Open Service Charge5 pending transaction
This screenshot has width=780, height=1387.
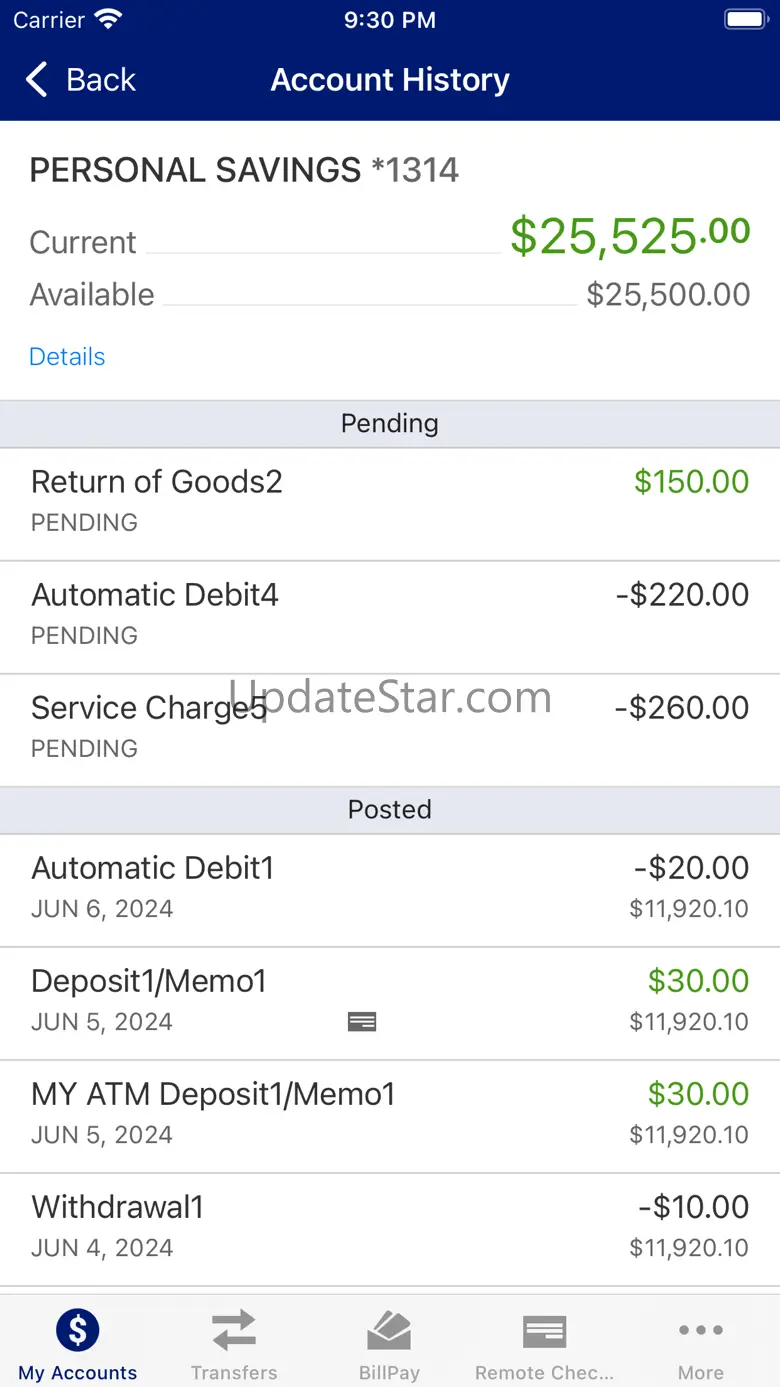(390, 730)
